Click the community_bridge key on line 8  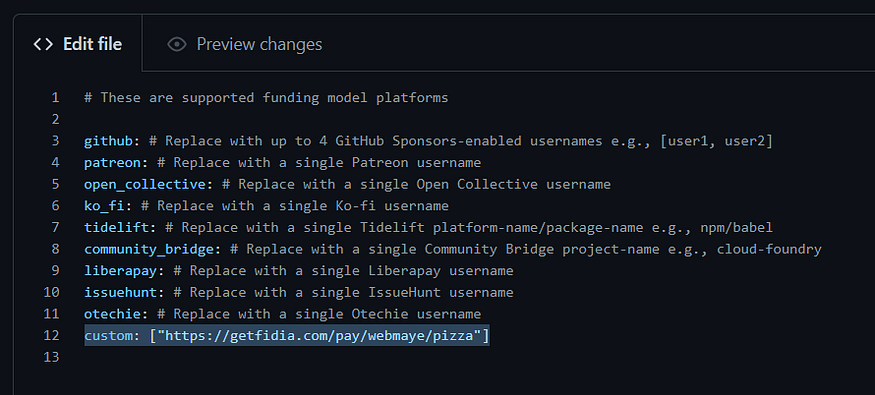pyautogui.click(x=149, y=249)
